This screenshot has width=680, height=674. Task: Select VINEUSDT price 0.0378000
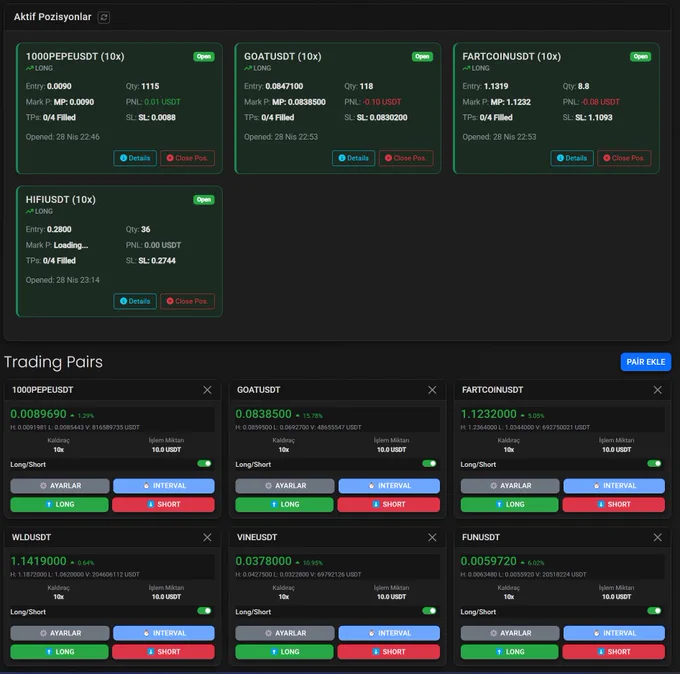(x=263, y=561)
